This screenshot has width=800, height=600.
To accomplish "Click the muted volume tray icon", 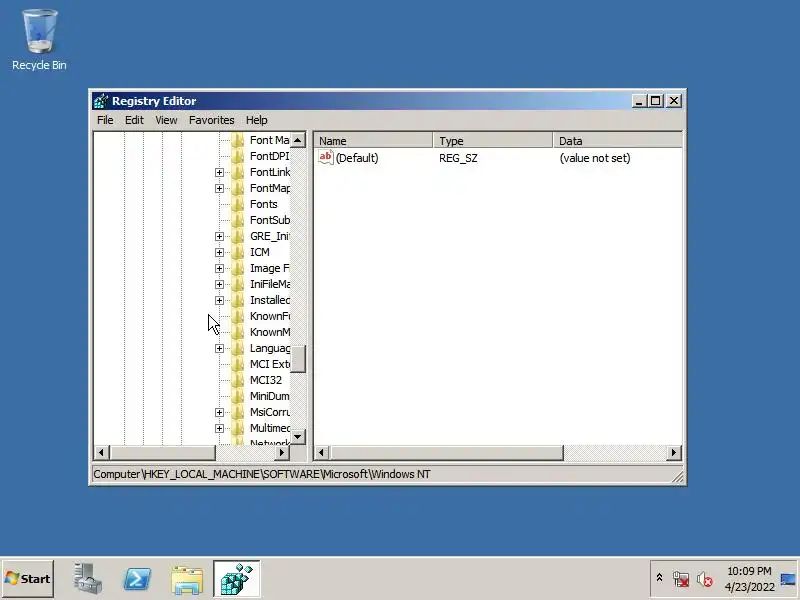I will click(x=705, y=579).
